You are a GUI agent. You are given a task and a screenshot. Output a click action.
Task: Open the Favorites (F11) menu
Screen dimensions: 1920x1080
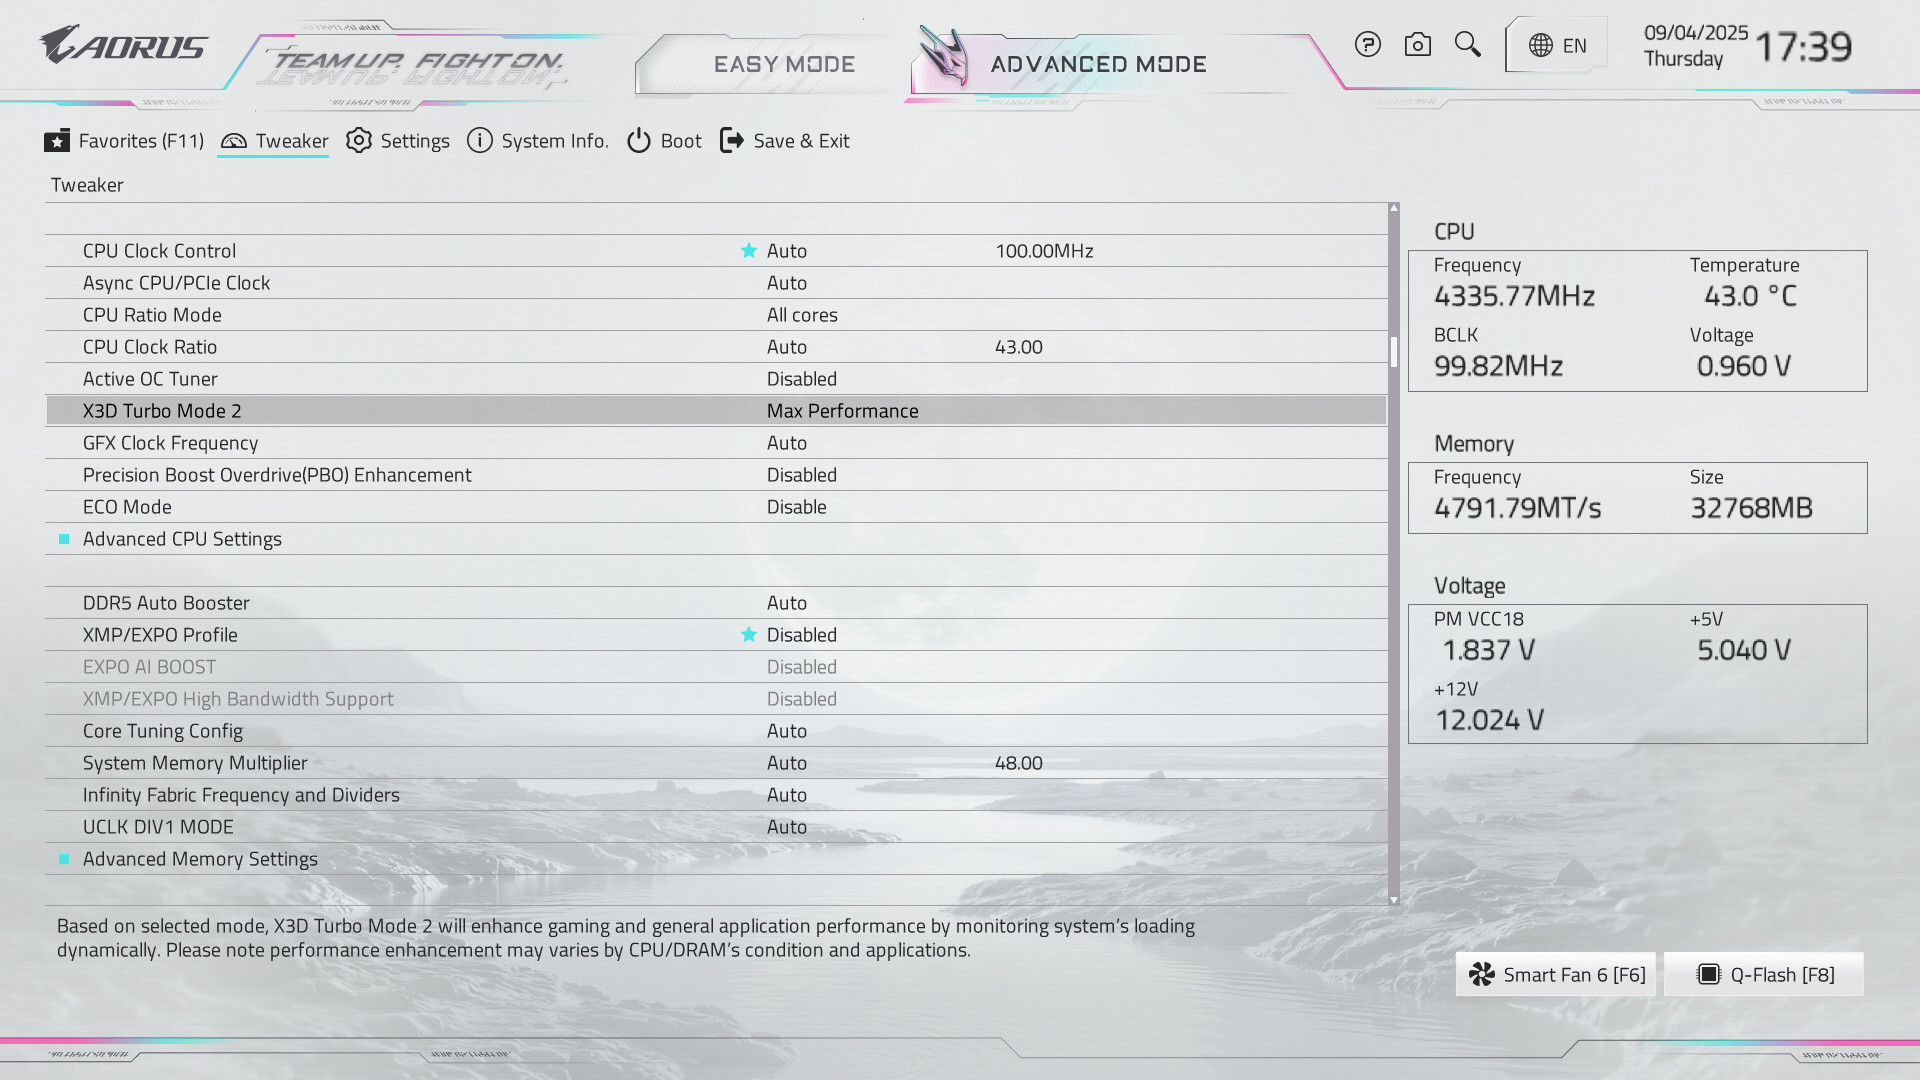(x=124, y=141)
